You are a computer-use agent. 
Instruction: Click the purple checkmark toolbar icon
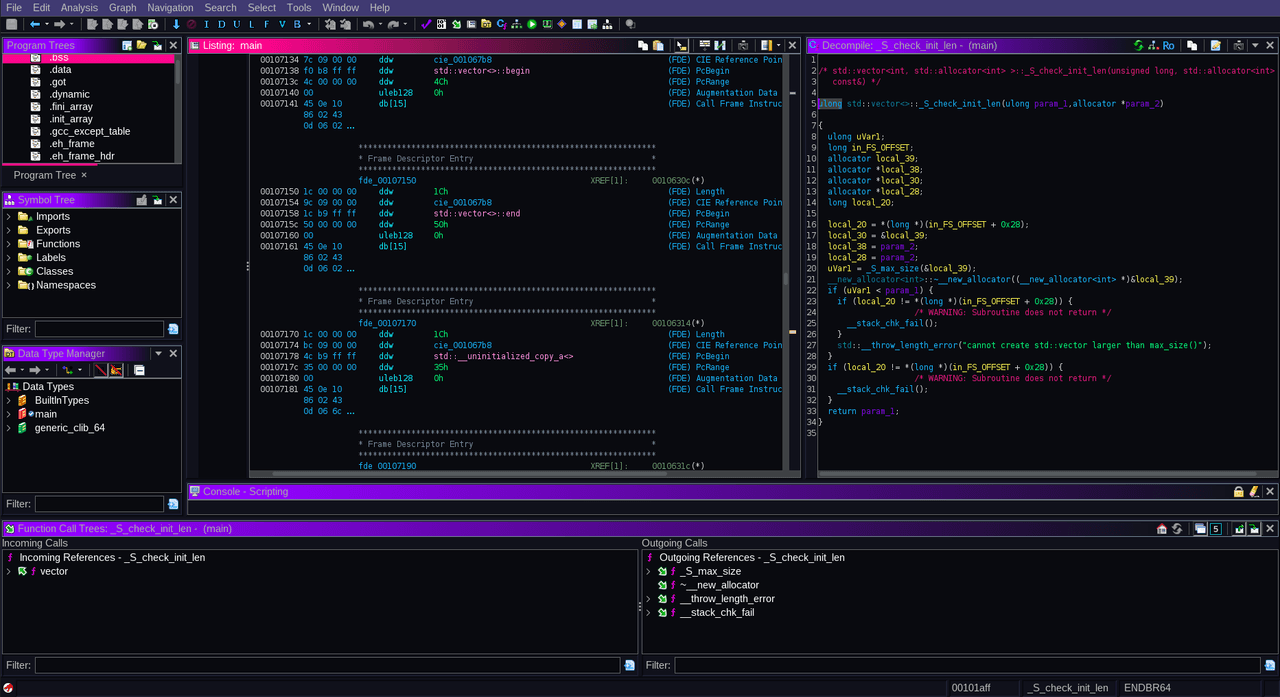(x=426, y=24)
